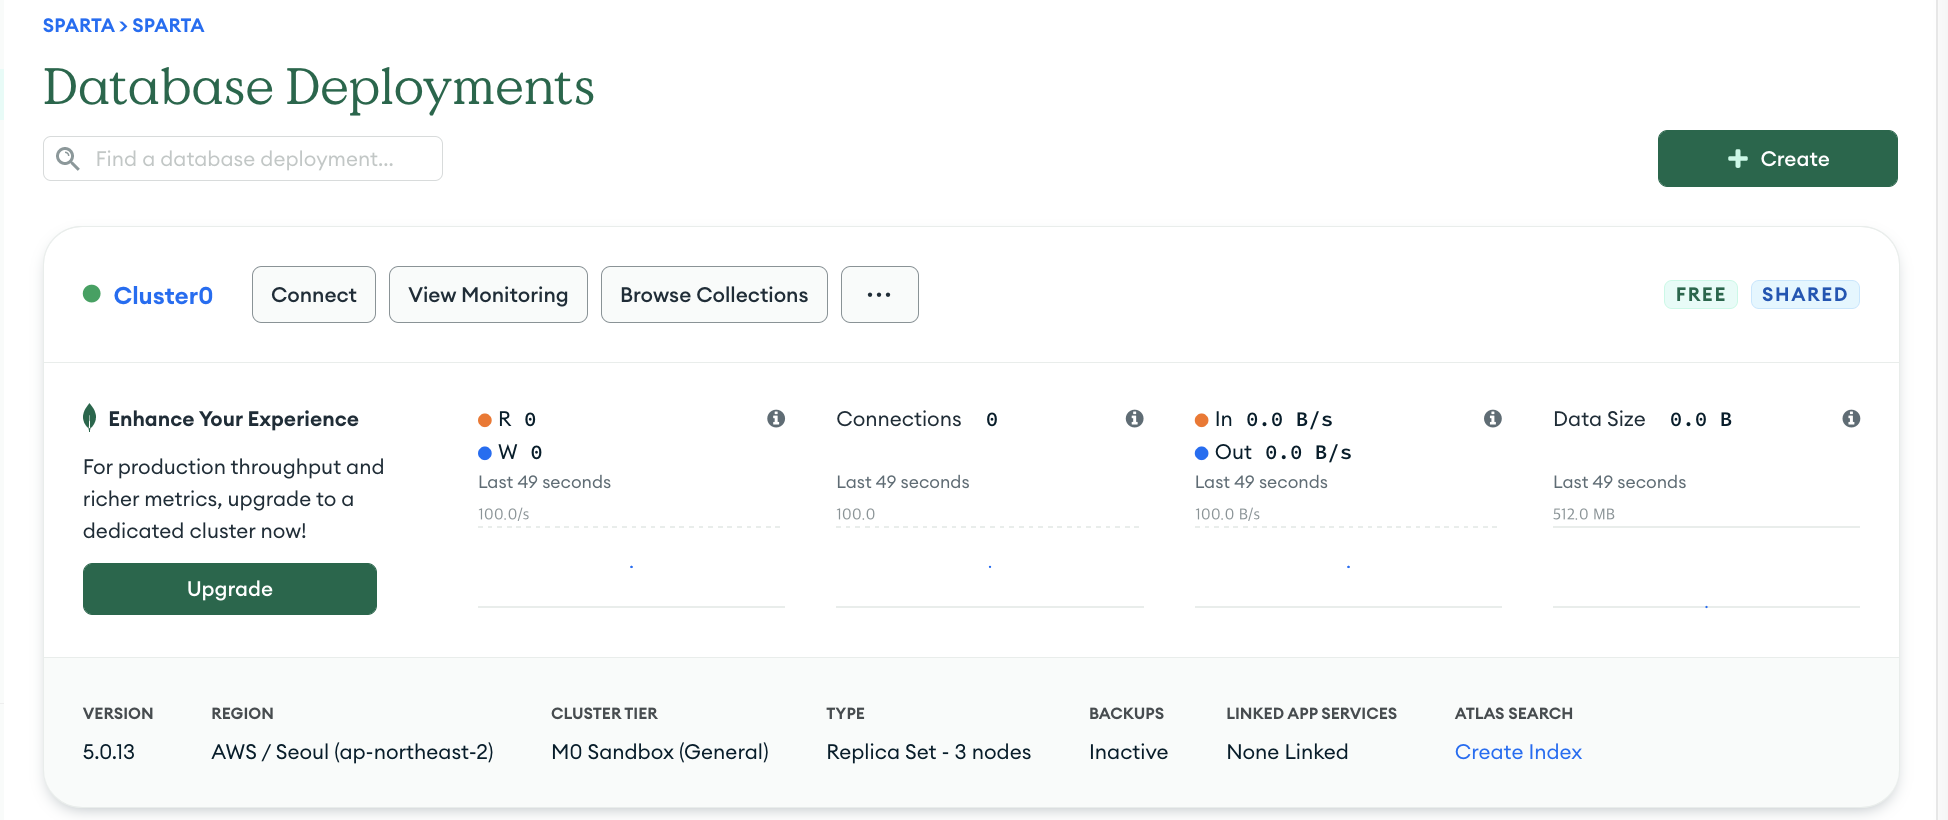The height and width of the screenshot is (820, 1948).
Task: Click the search magnifier icon
Action: pyautogui.click(x=68, y=159)
